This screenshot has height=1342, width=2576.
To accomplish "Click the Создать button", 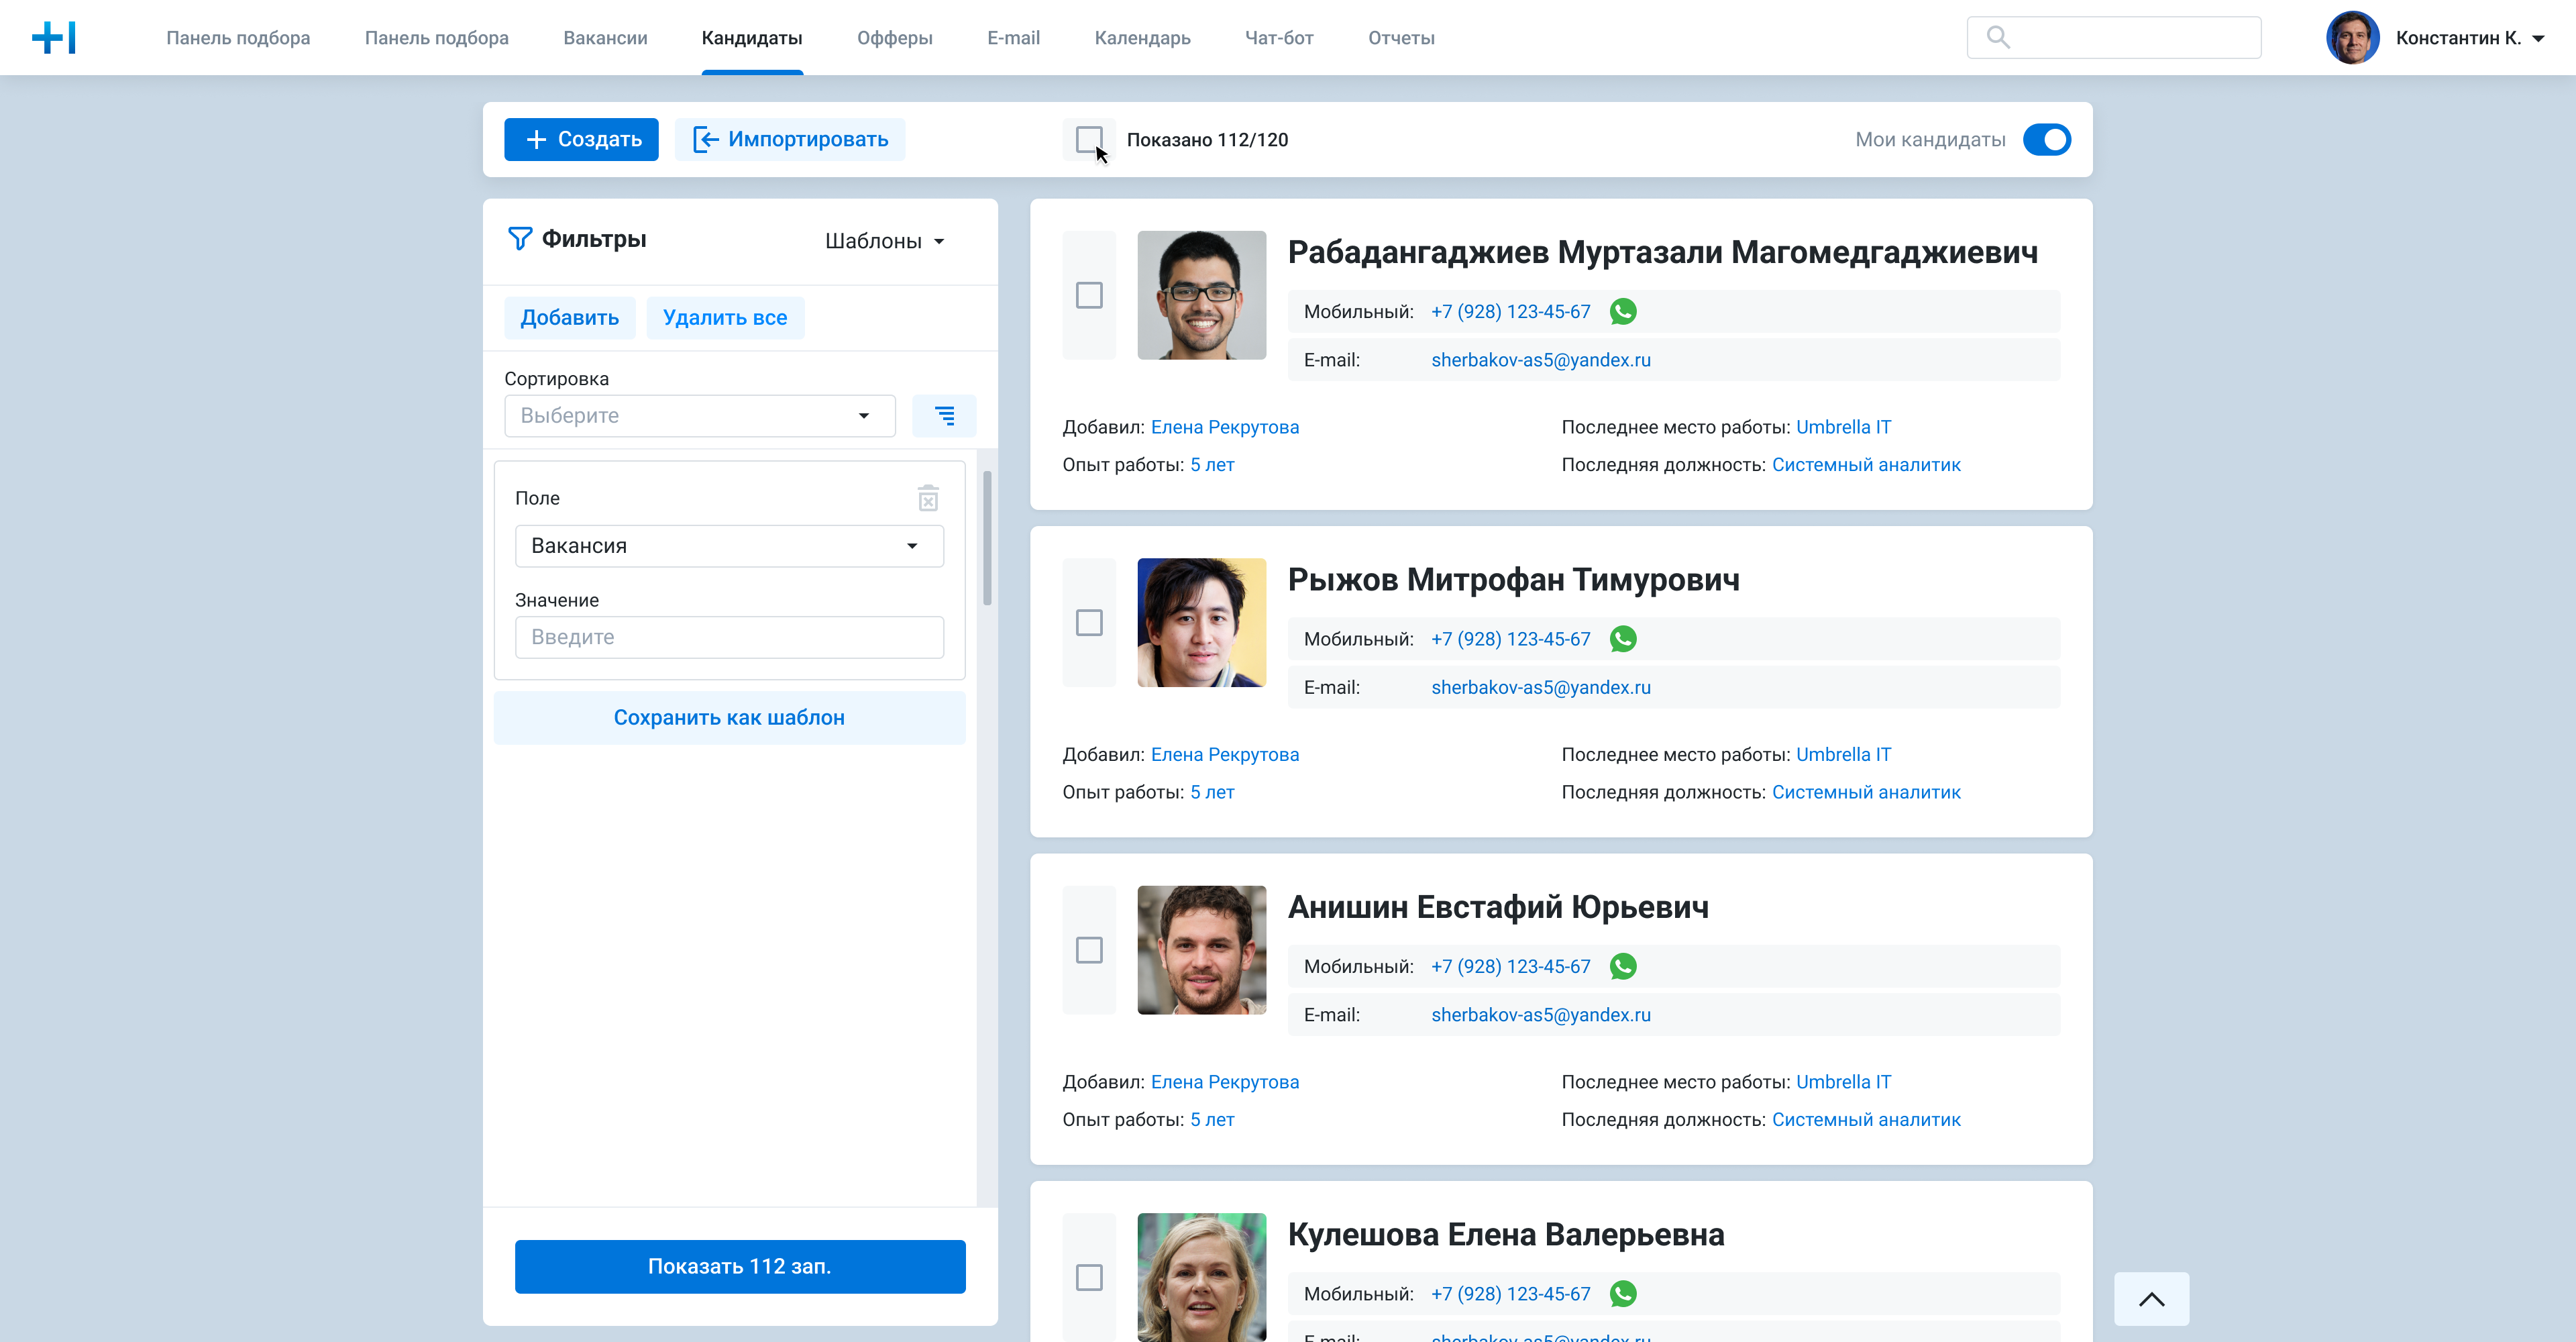I will 581,139.
